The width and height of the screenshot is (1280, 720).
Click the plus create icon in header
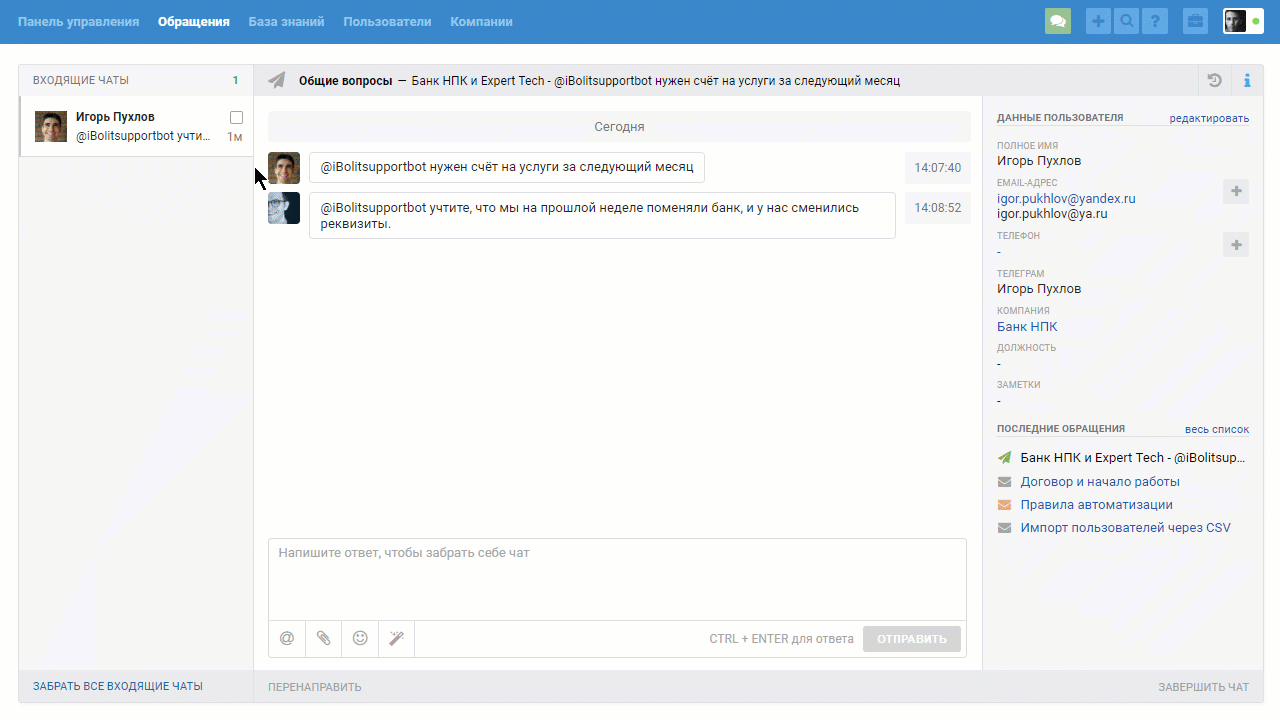click(x=1099, y=21)
